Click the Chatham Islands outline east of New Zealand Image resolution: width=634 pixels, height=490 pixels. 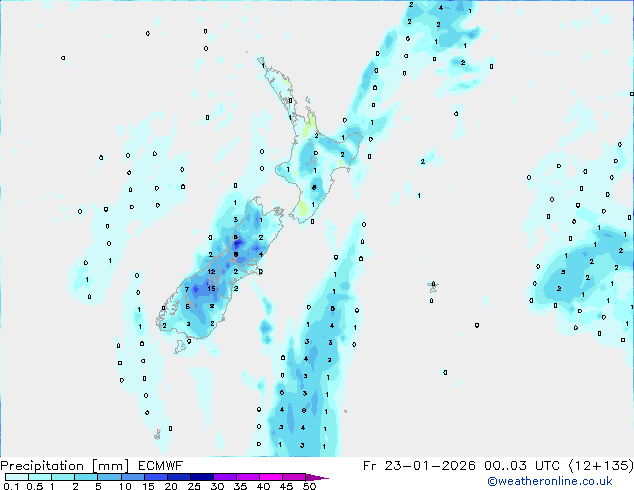[433, 286]
